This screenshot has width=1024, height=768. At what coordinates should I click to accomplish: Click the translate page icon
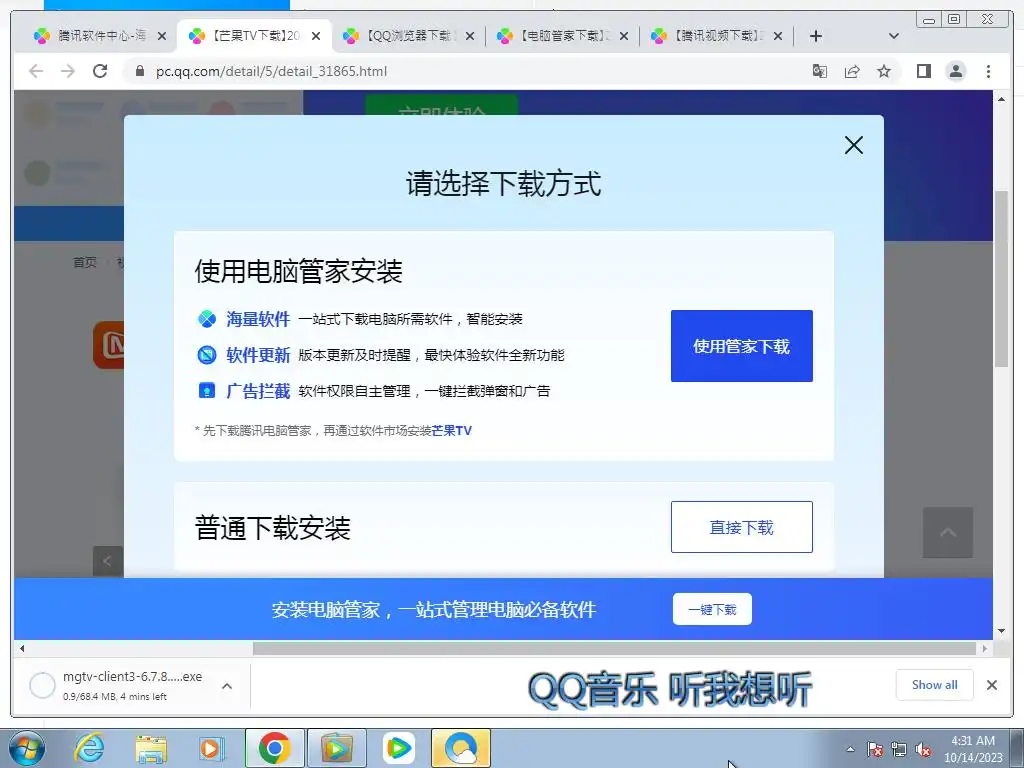click(x=820, y=71)
